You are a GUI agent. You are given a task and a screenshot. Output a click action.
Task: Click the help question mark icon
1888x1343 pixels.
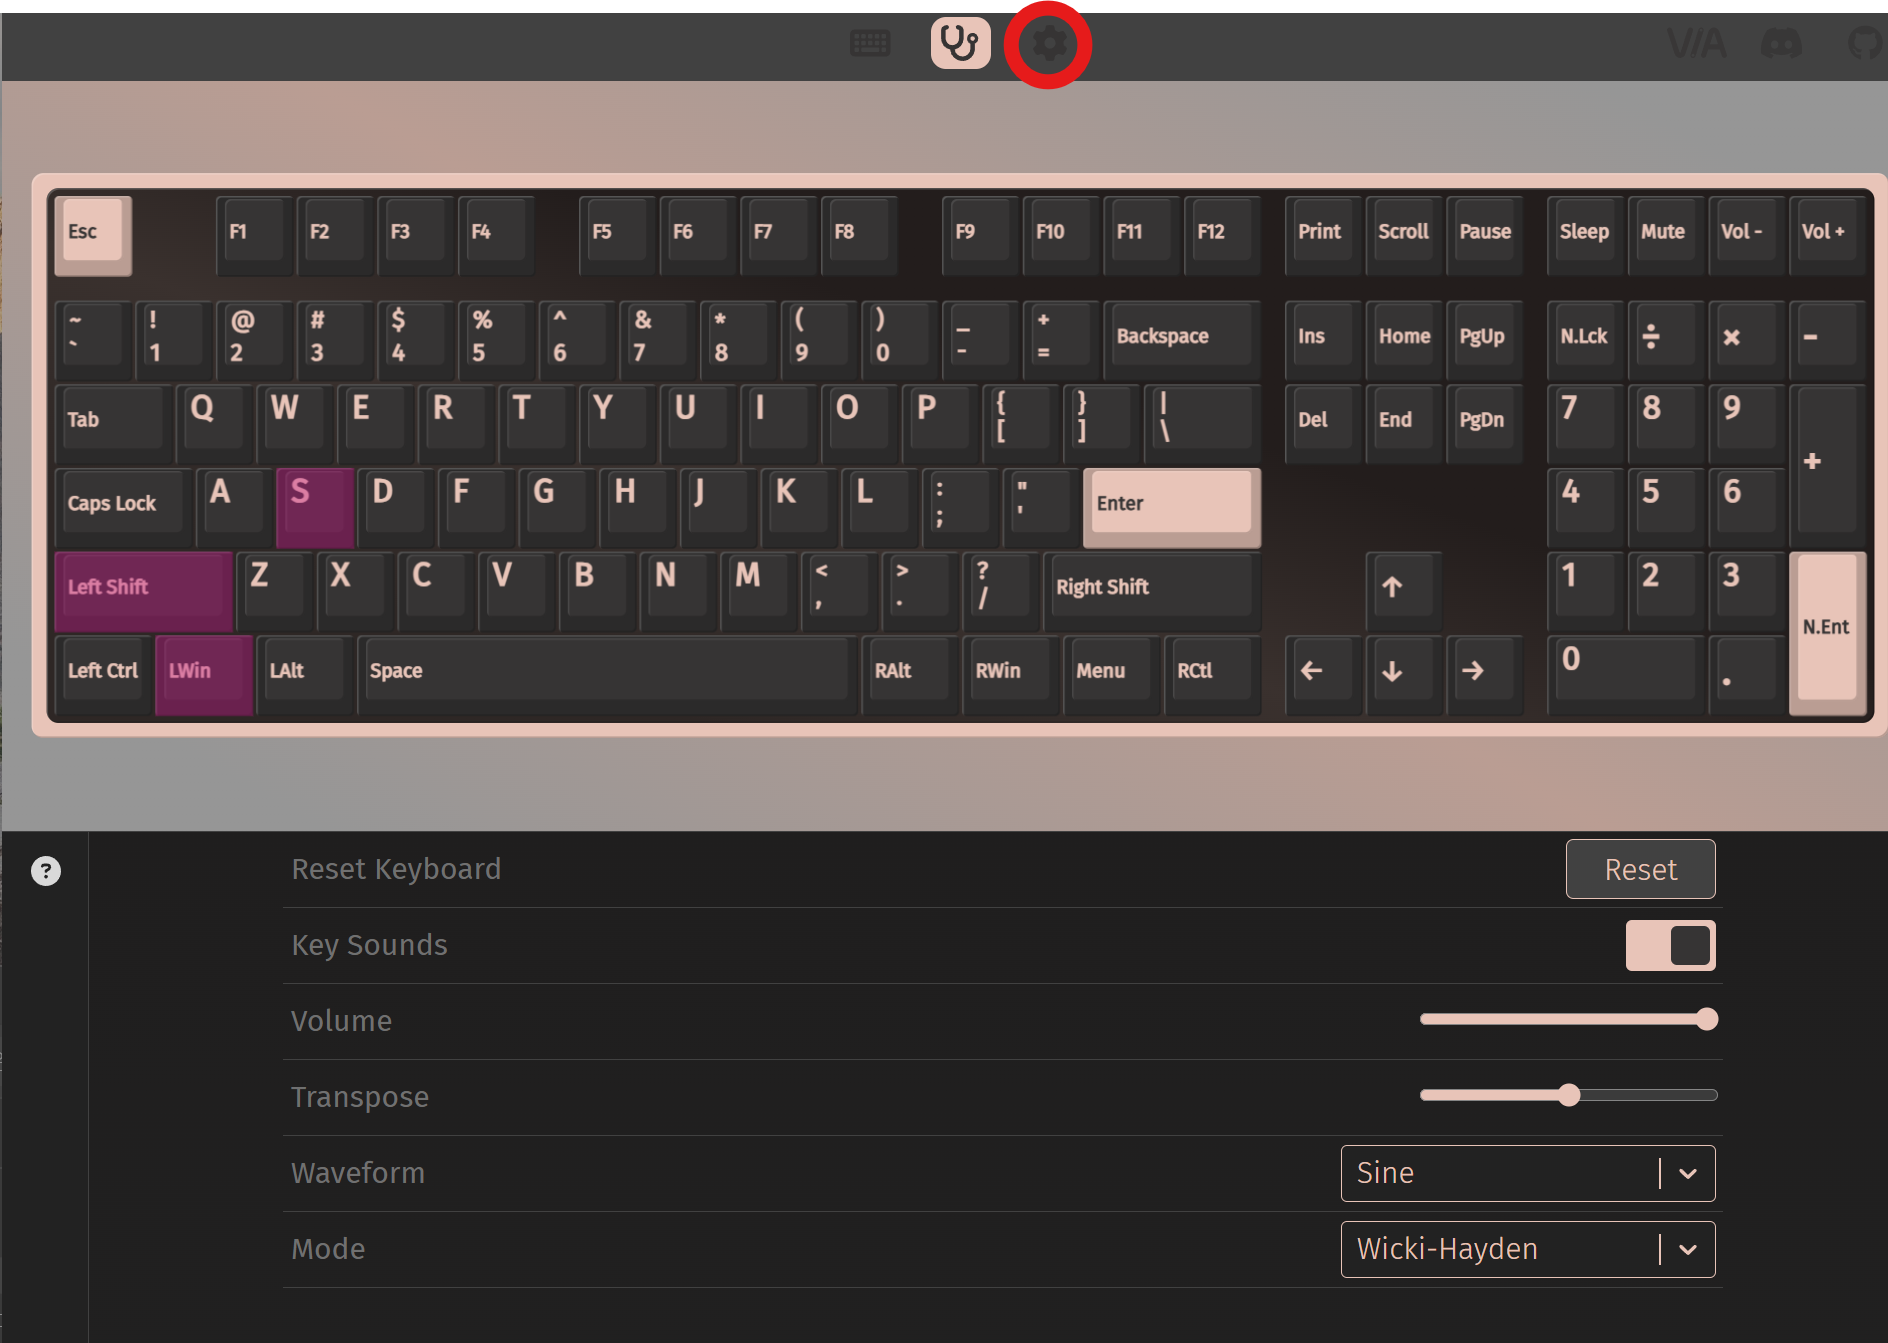click(46, 871)
